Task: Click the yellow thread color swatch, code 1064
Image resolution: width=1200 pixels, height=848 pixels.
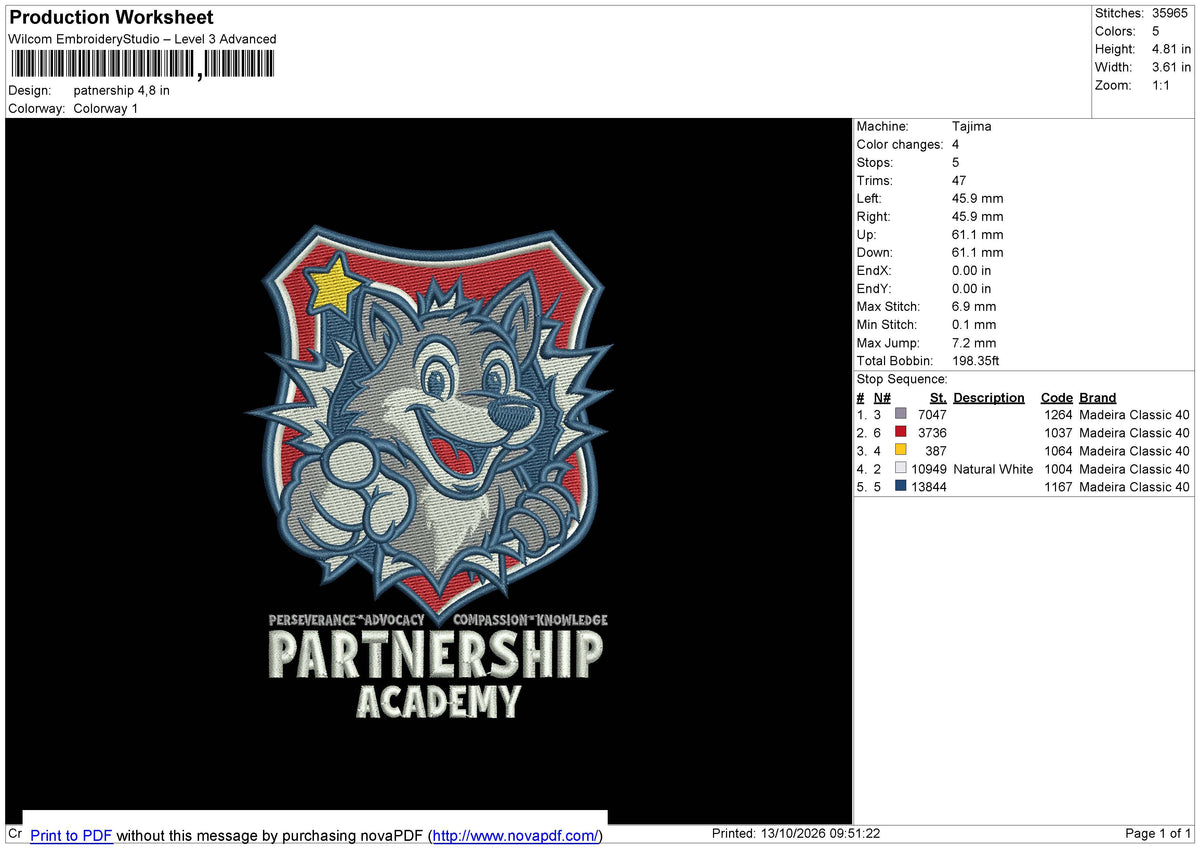Action: [x=901, y=450]
